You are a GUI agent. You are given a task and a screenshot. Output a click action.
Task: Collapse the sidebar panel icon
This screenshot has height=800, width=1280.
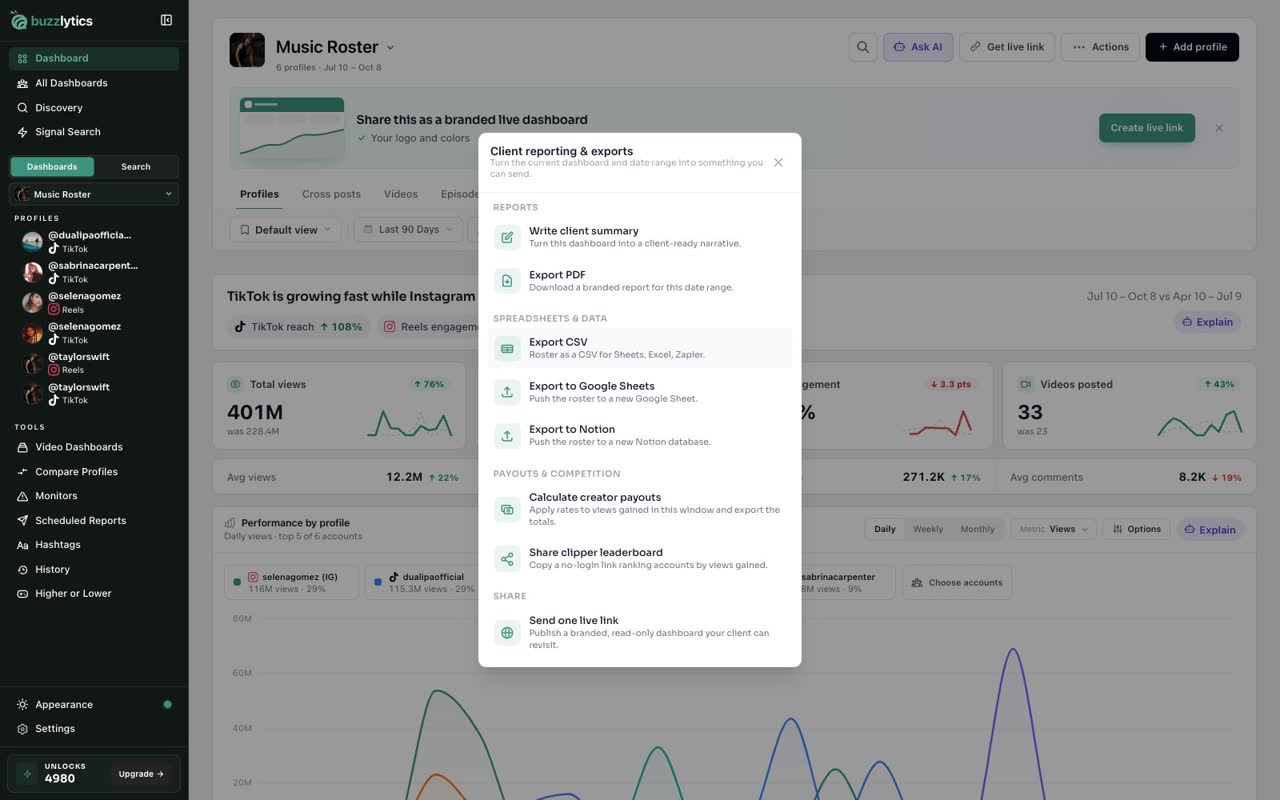tap(166, 20)
